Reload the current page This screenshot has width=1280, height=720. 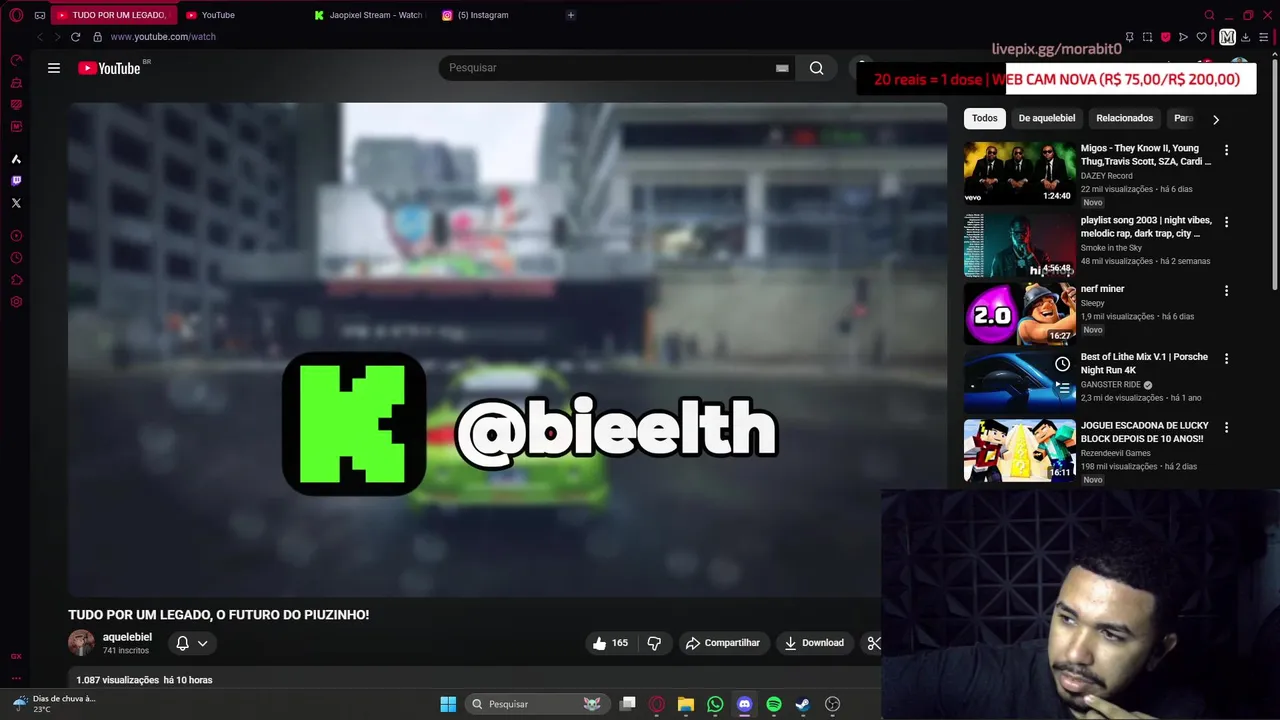[x=75, y=37]
